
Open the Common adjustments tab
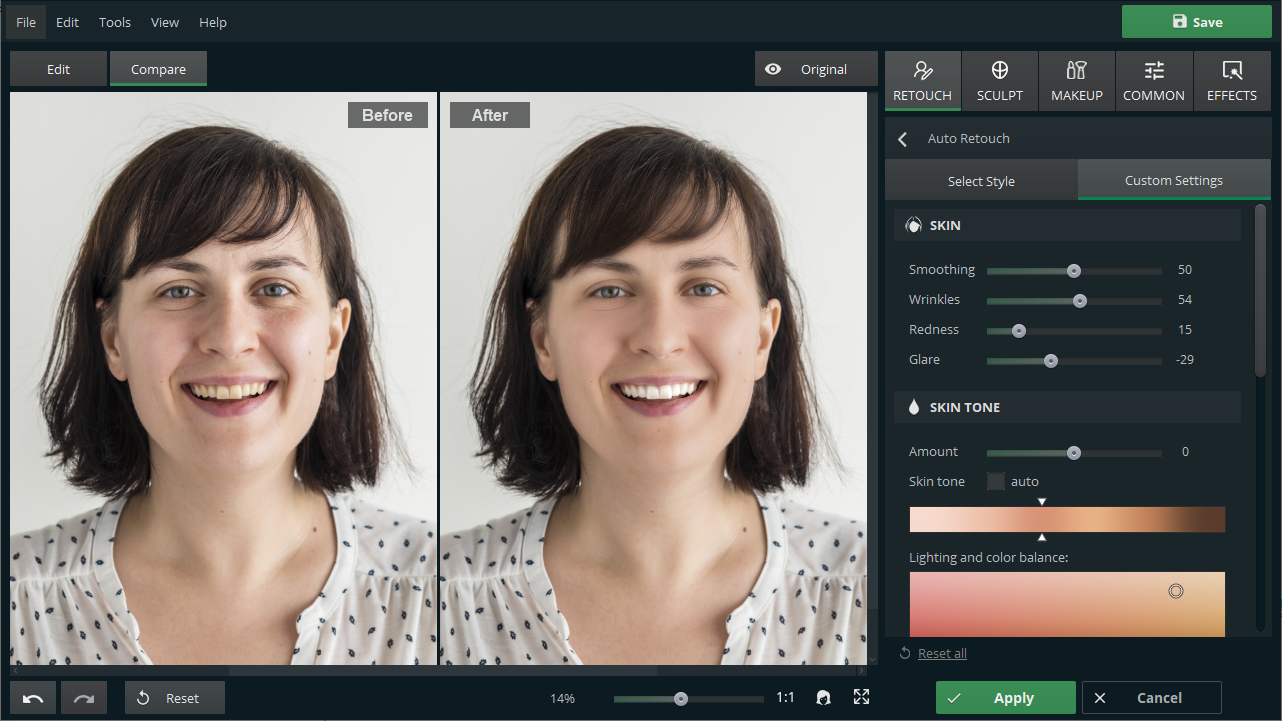[1153, 80]
